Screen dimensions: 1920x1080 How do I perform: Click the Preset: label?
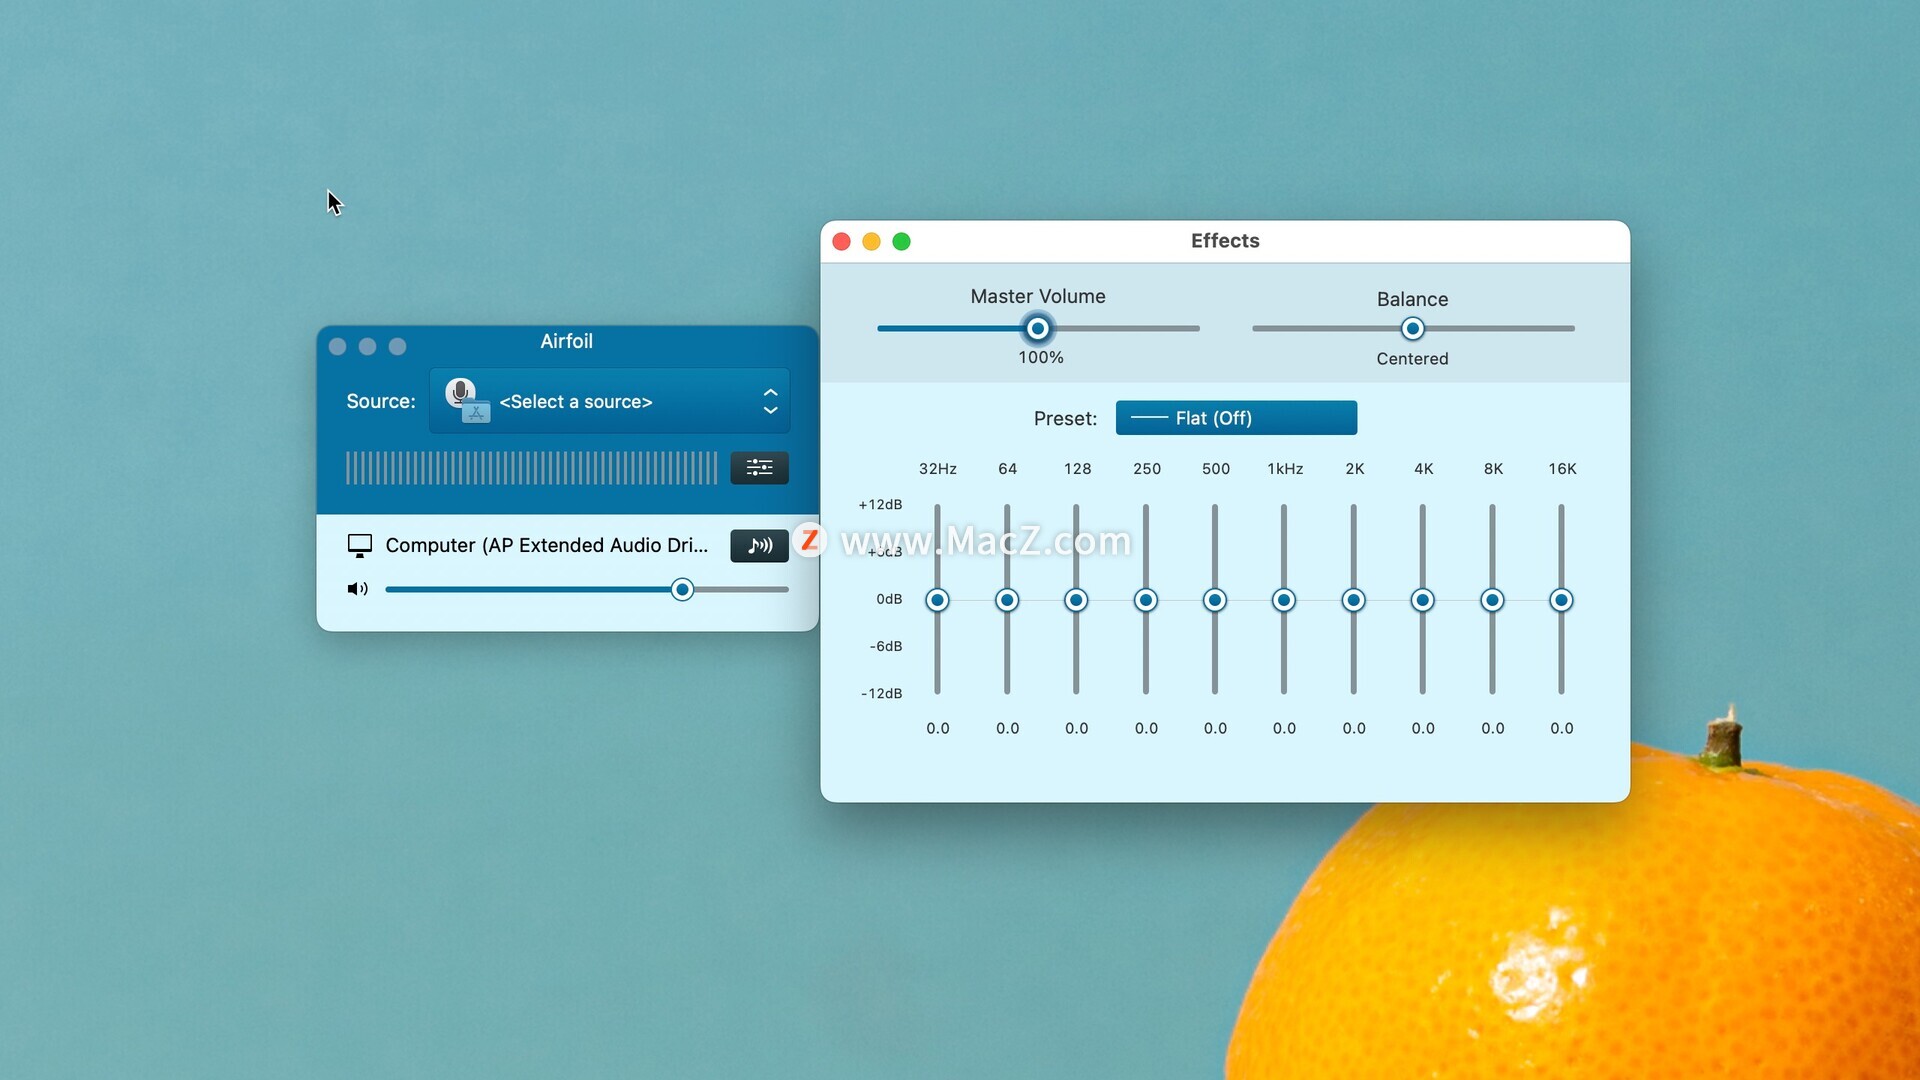coord(1065,419)
